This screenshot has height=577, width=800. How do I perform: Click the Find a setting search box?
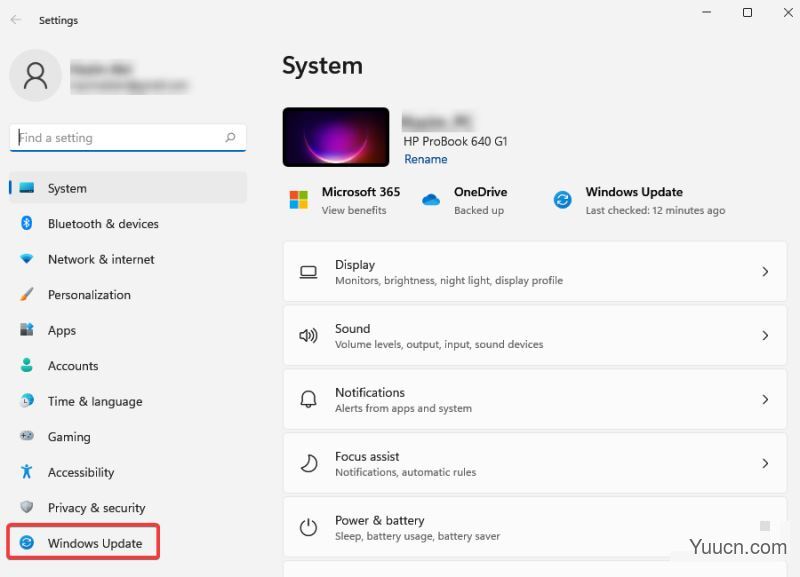pyautogui.click(x=128, y=138)
